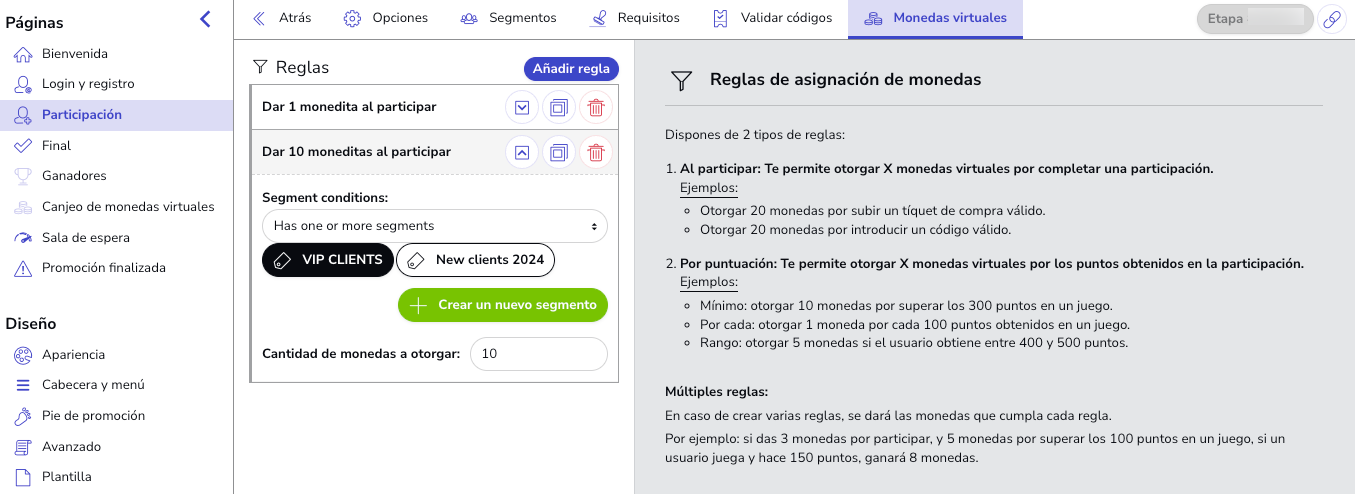Image resolution: width=1355 pixels, height=494 pixels.
Task: Toggle the New clients 2024 segment tag
Action: pos(476,260)
